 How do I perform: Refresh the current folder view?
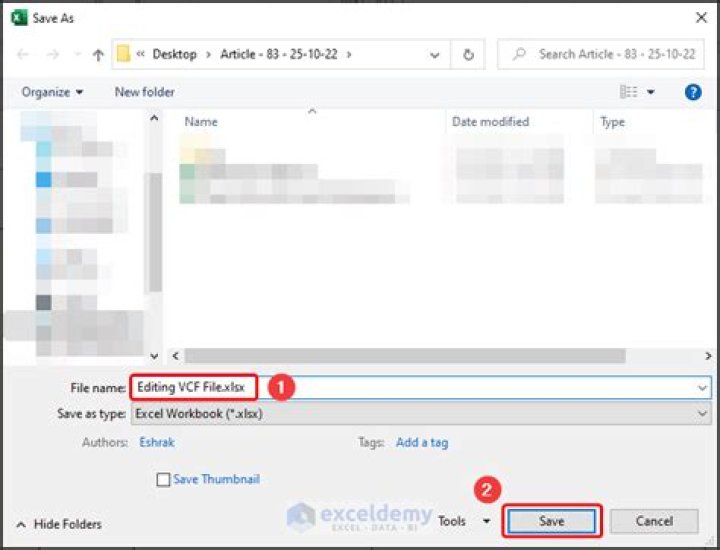tap(468, 54)
